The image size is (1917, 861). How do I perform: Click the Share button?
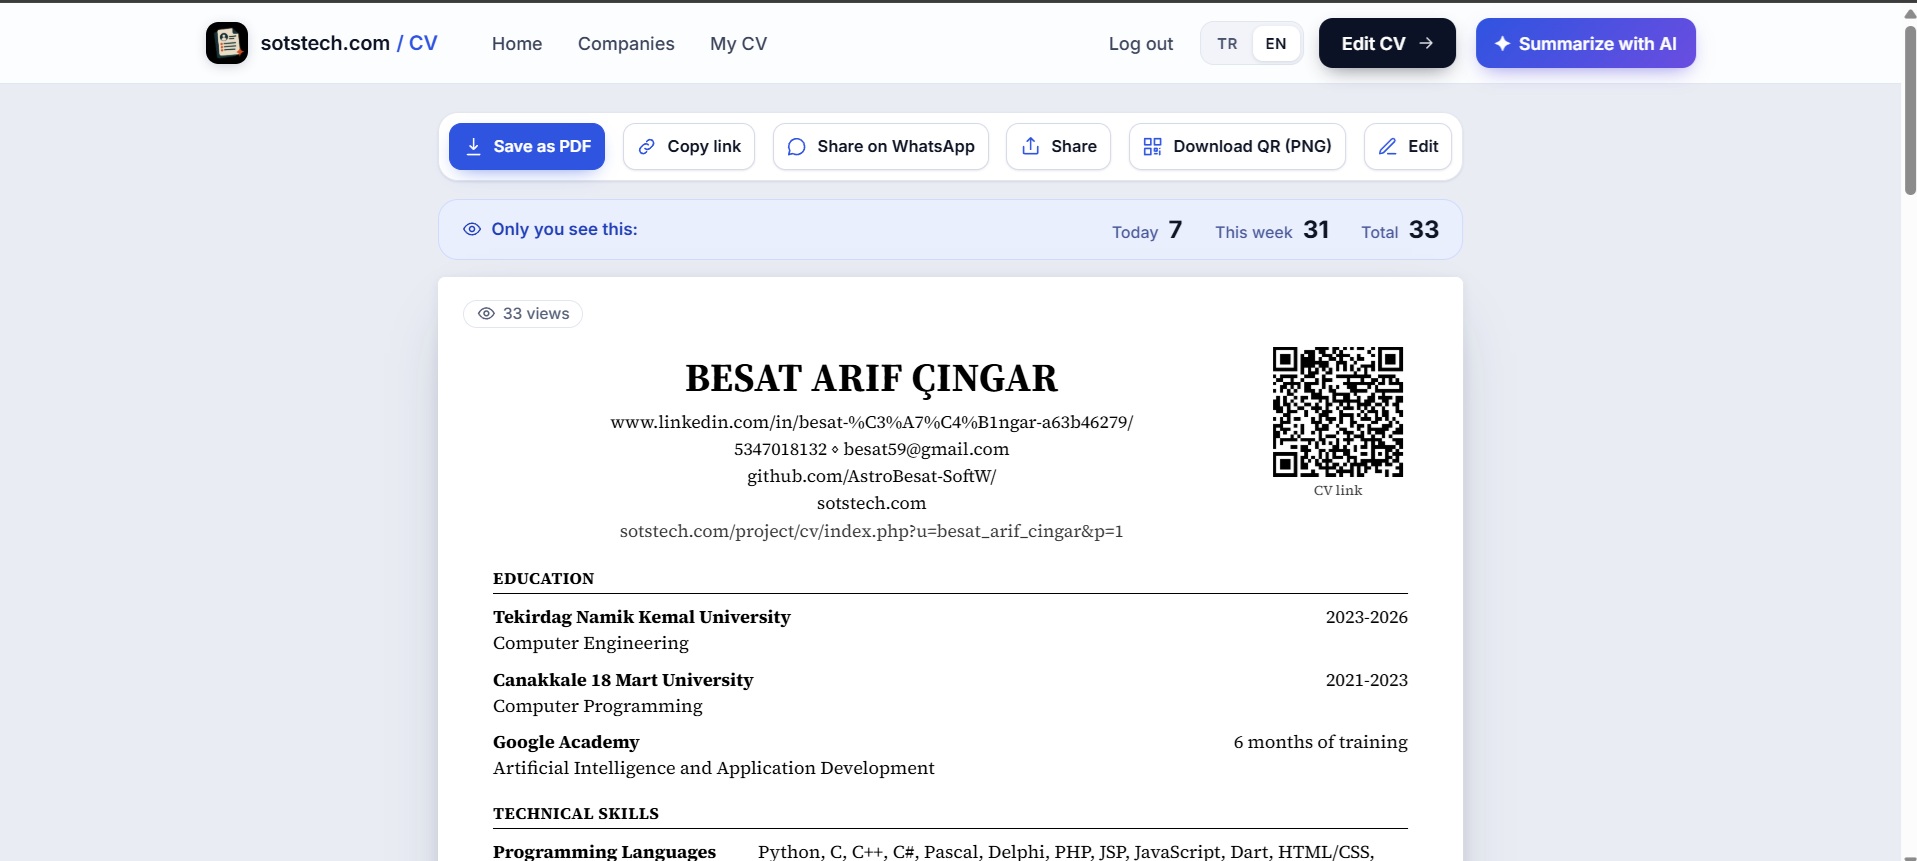[1058, 146]
